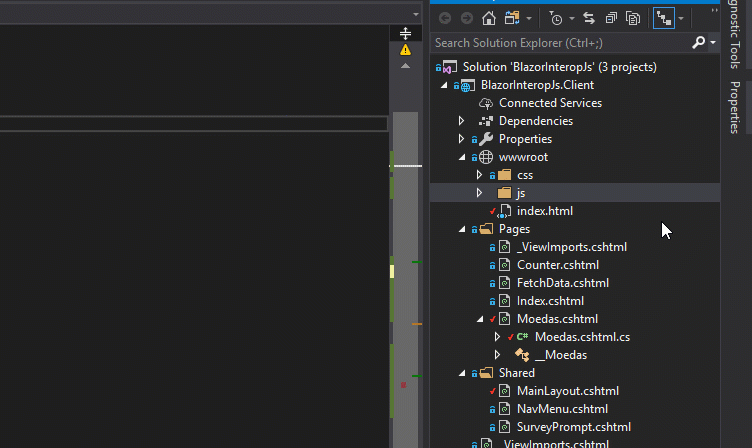
Task: Click the js folder icon
Action: click(x=504, y=193)
